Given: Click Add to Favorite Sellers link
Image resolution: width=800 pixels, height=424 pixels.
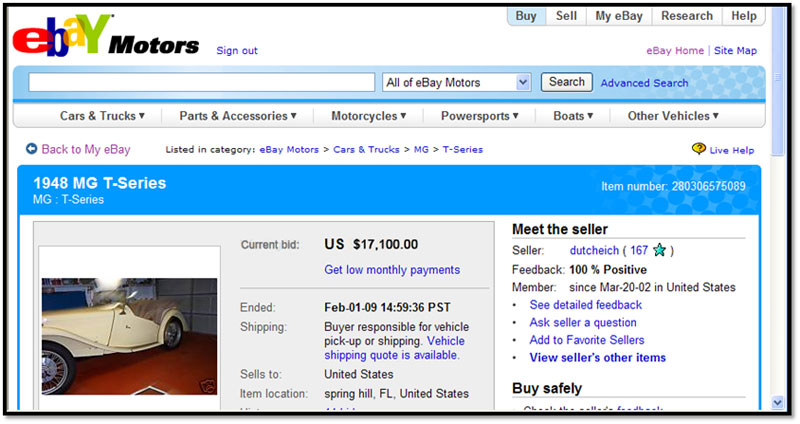Looking at the screenshot, I should pyautogui.click(x=587, y=340).
